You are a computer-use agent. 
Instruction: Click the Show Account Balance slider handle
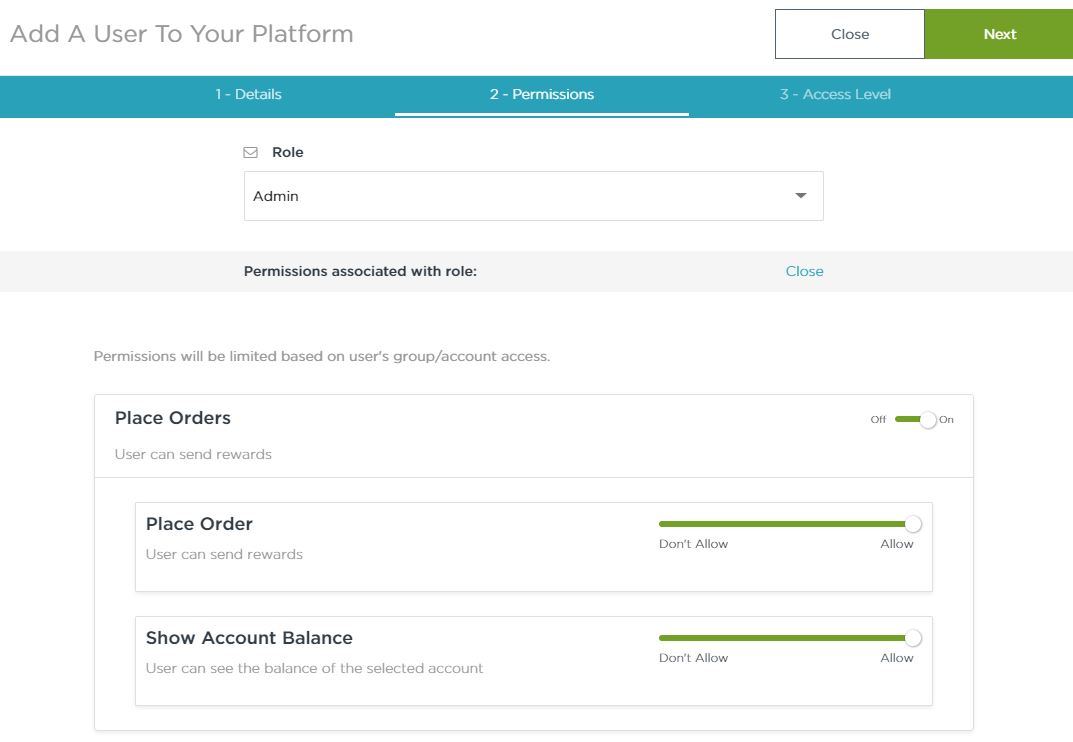click(912, 638)
